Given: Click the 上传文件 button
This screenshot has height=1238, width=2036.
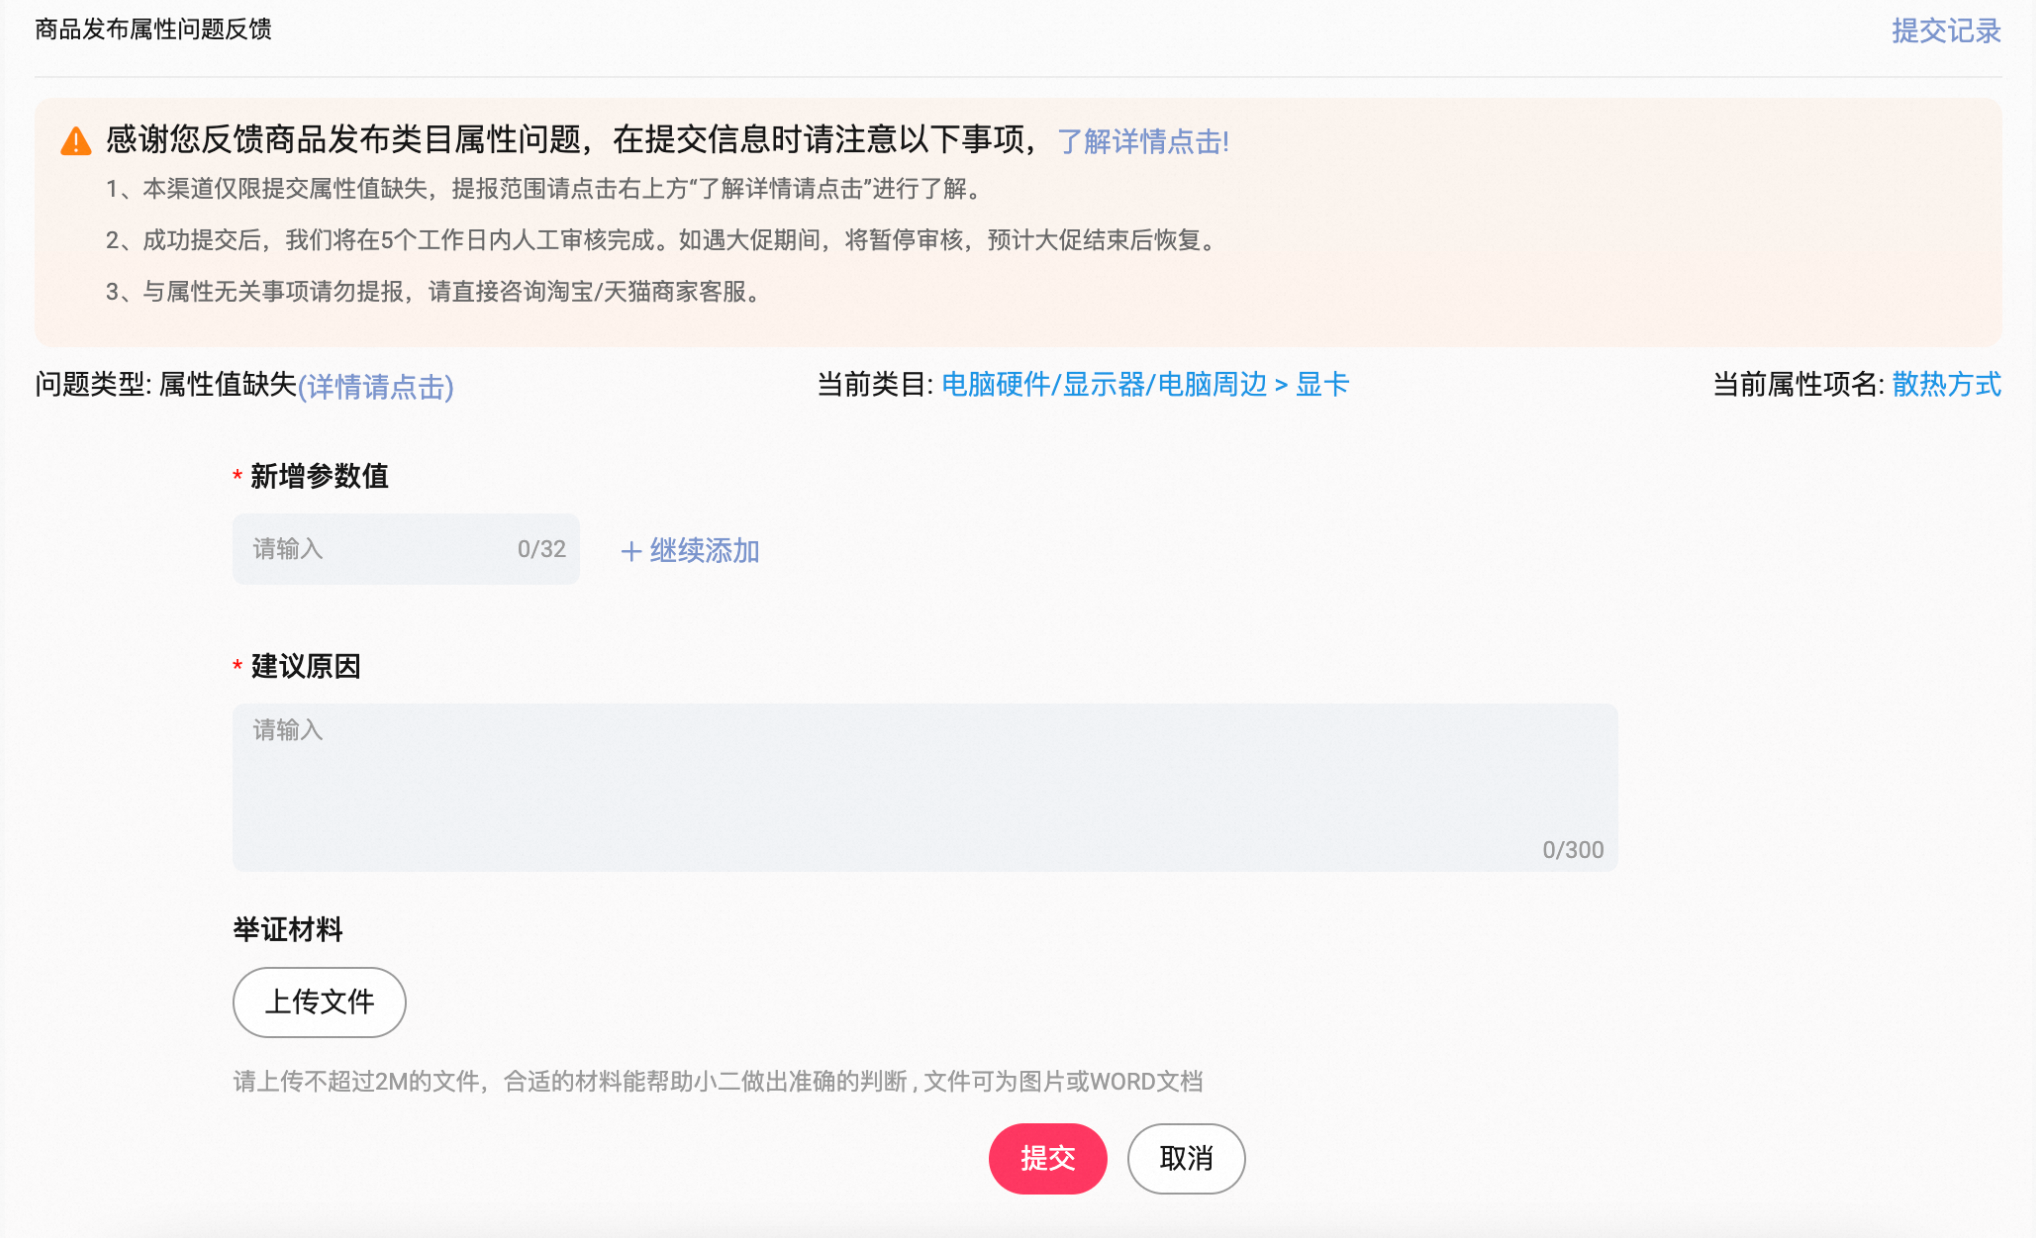Looking at the screenshot, I should (319, 1001).
